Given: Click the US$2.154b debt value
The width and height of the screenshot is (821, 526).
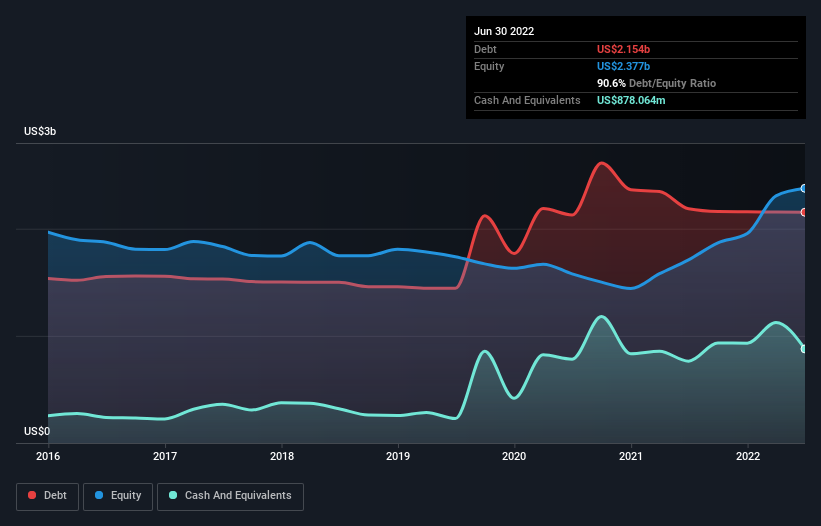Looking at the screenshot, I should [623, 49].
